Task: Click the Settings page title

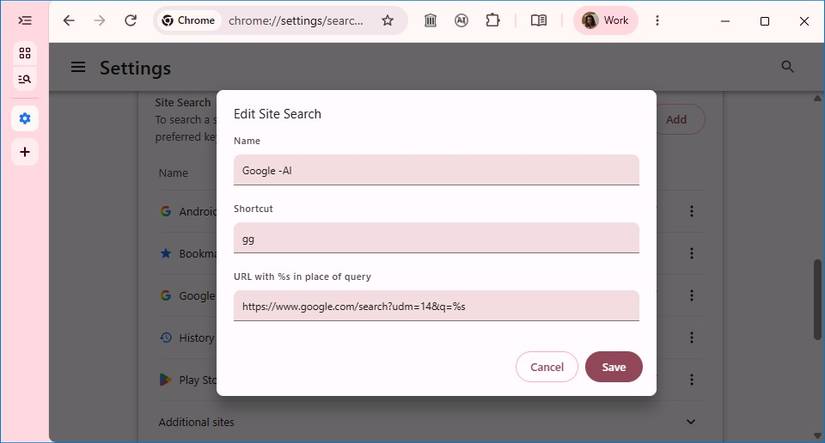Action: coord(135,68)
